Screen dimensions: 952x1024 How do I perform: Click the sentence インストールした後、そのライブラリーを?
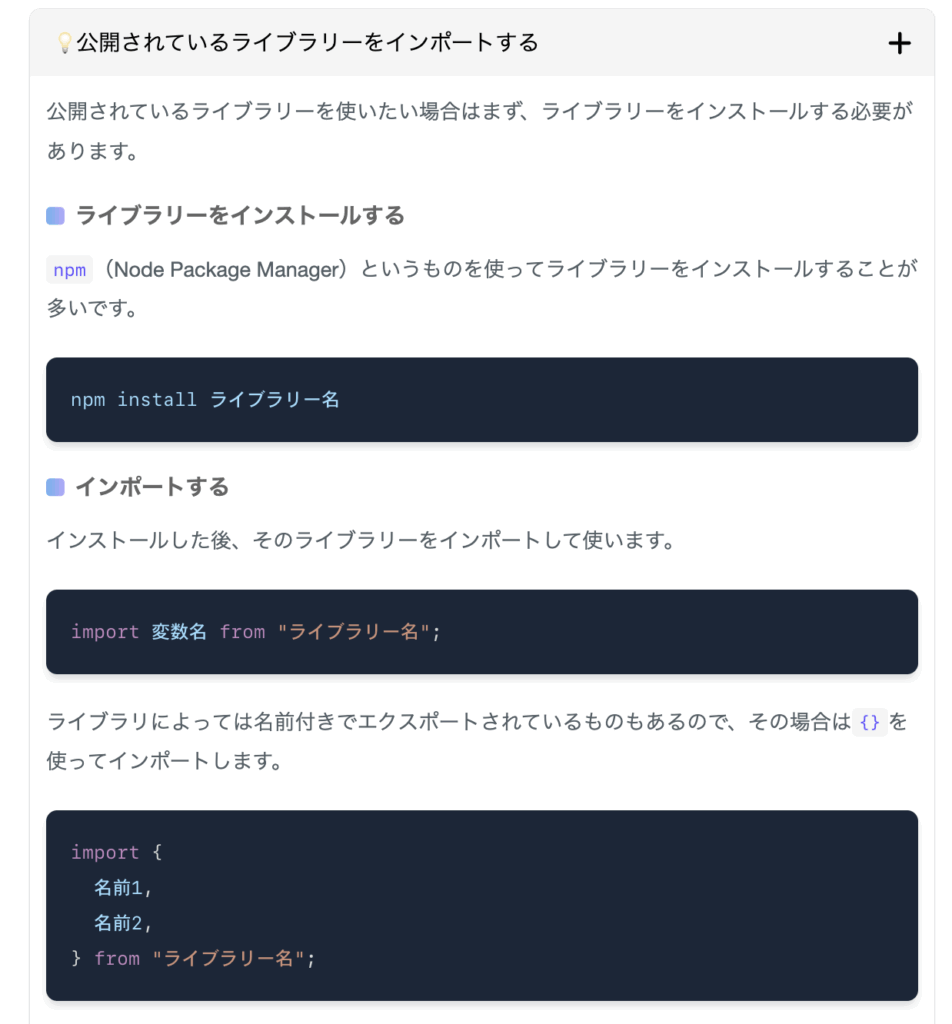[x=361, y=540]
